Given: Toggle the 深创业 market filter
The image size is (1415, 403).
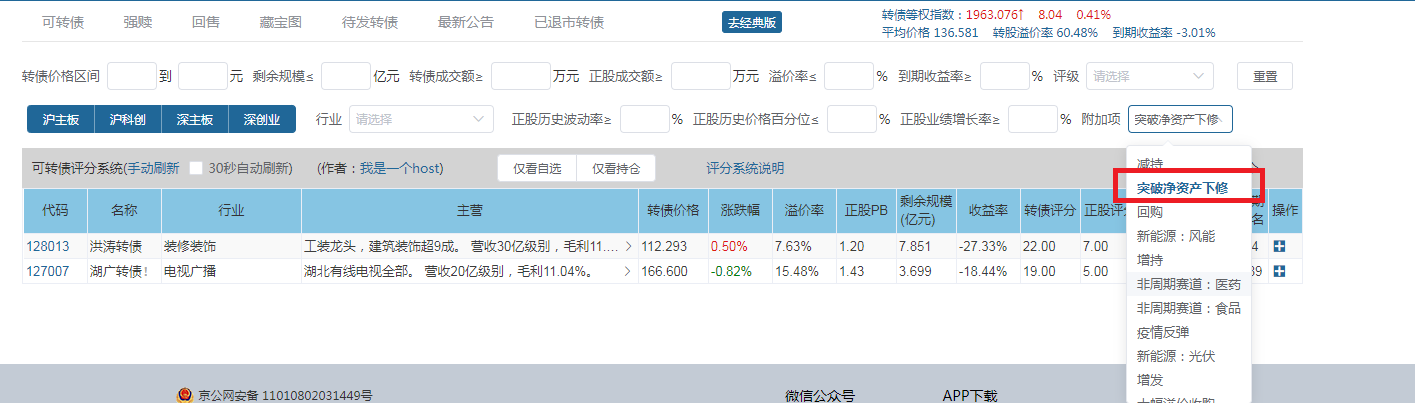Looking at the screenshot, I should click(x=262, y=119).
